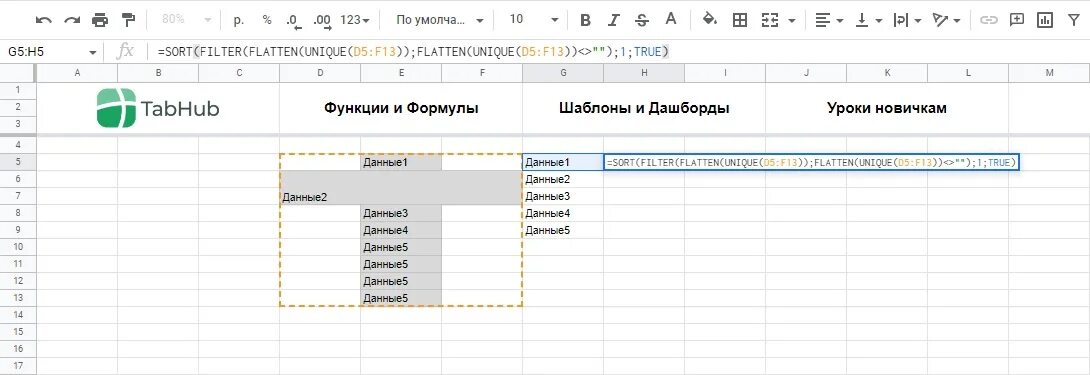Viewport: 1090px width, 375px height.
Task: Insert a chart
Action: click(1045, 19)
